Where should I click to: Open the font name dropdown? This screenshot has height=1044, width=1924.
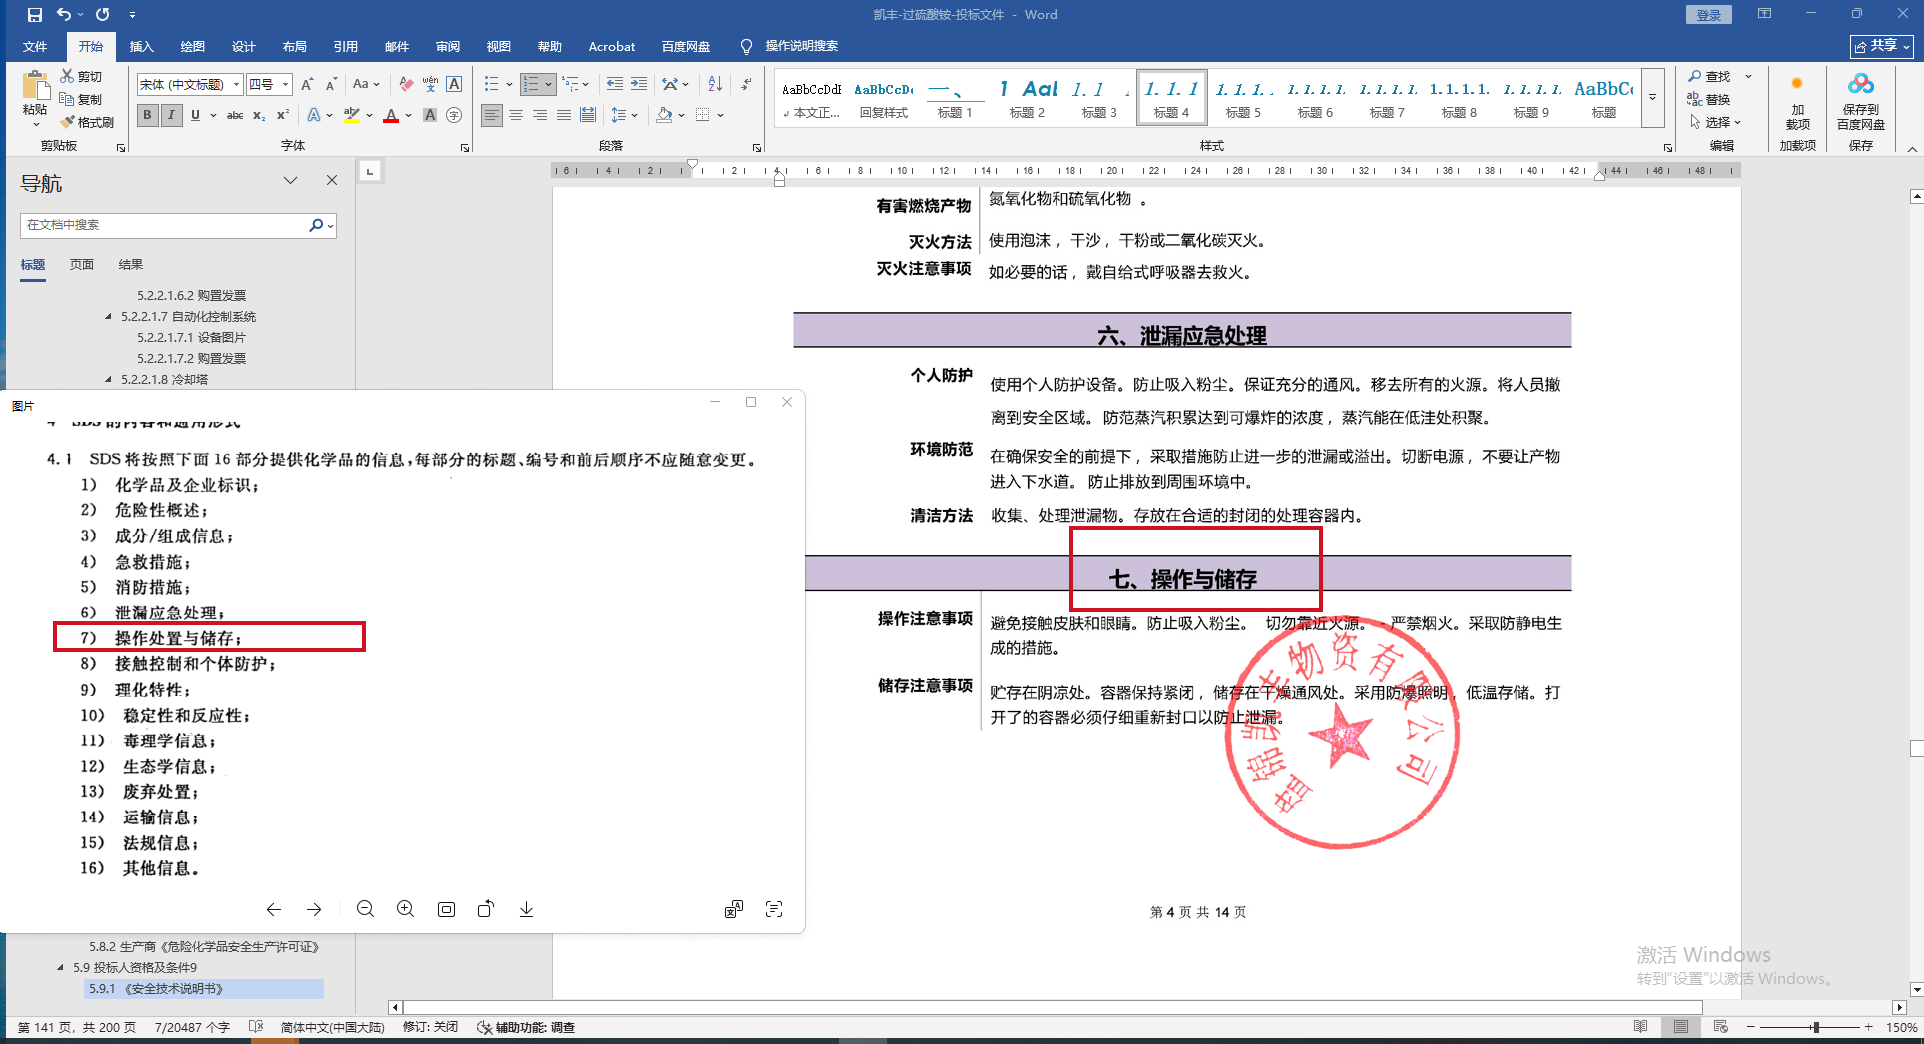[x=236, y=85]
